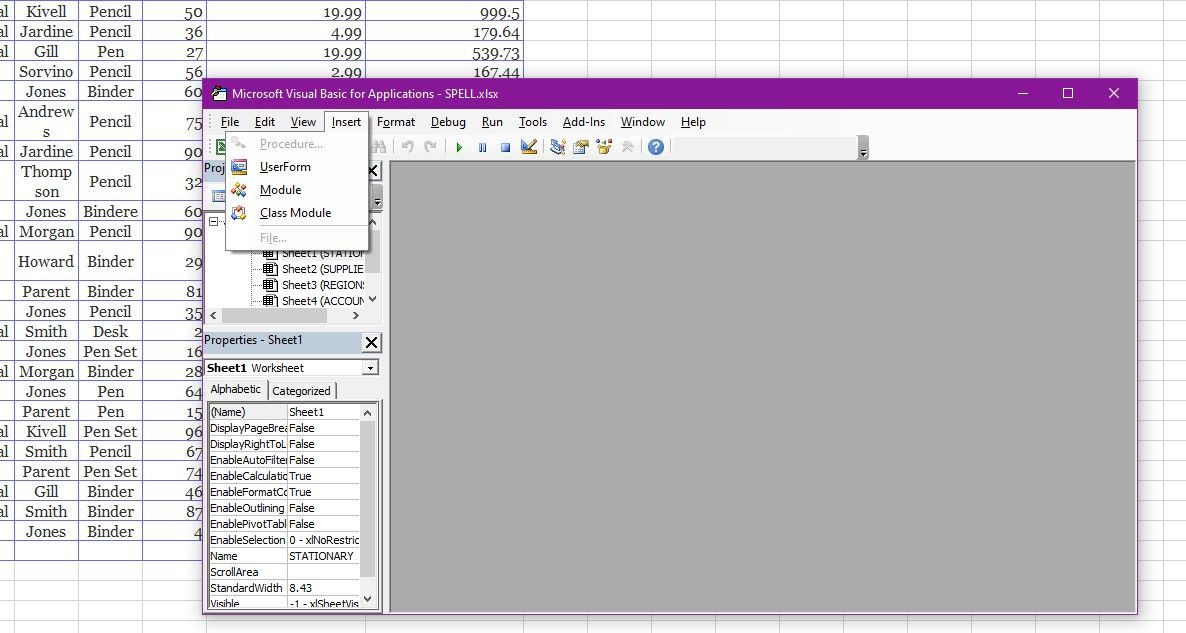The image size is (1186, 633).
Task: Open the View menu
Action: [x=303, y=122]
